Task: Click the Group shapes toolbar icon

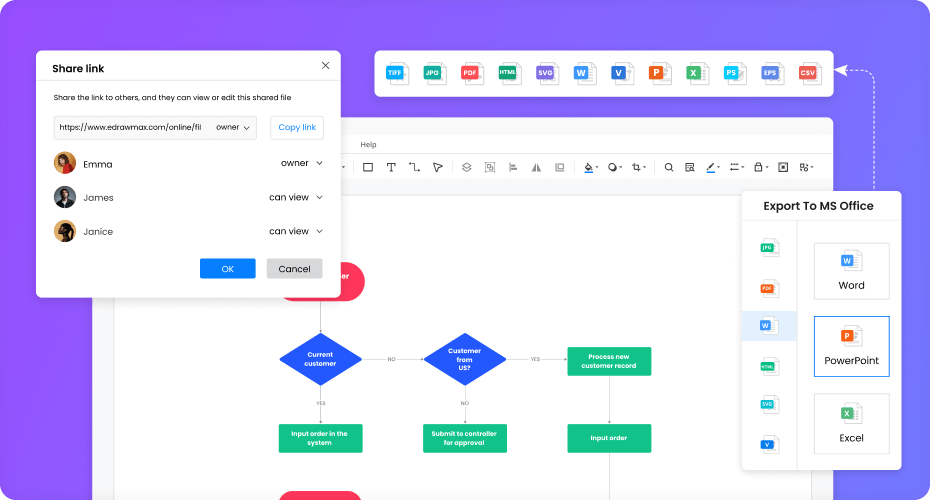Action: 490,167
